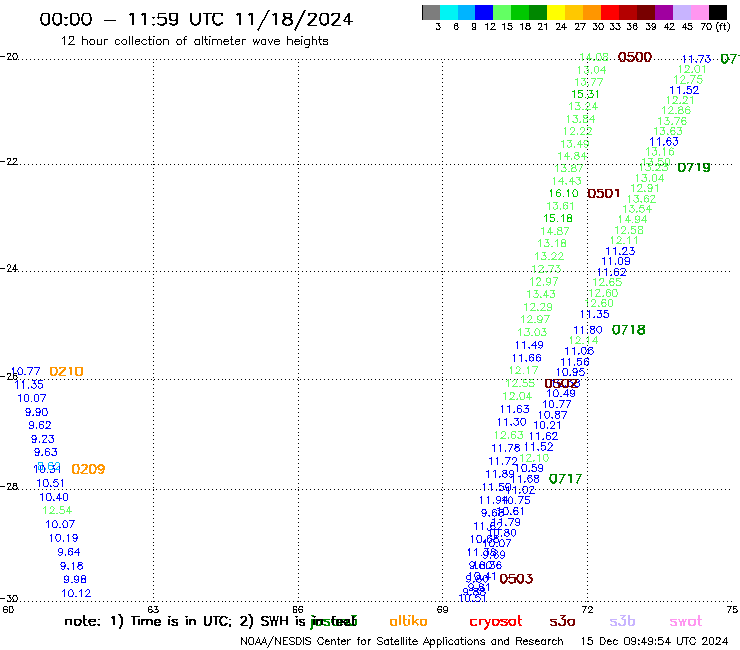
Task: Click the 's3b' satellite legend label
Action: [x=622, y=621]
